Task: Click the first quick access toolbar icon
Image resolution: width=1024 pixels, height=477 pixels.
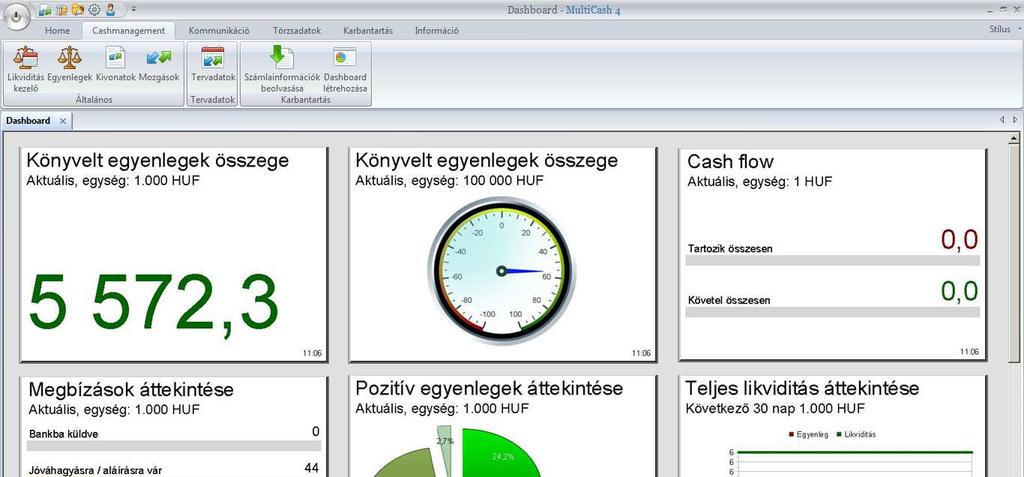Action: [x=45, y=9]
